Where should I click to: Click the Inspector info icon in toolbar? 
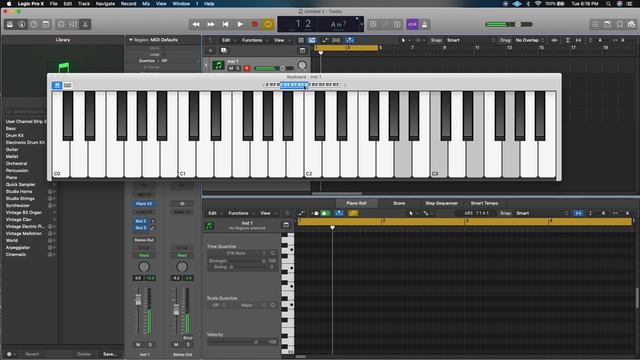tap(22, 24)
